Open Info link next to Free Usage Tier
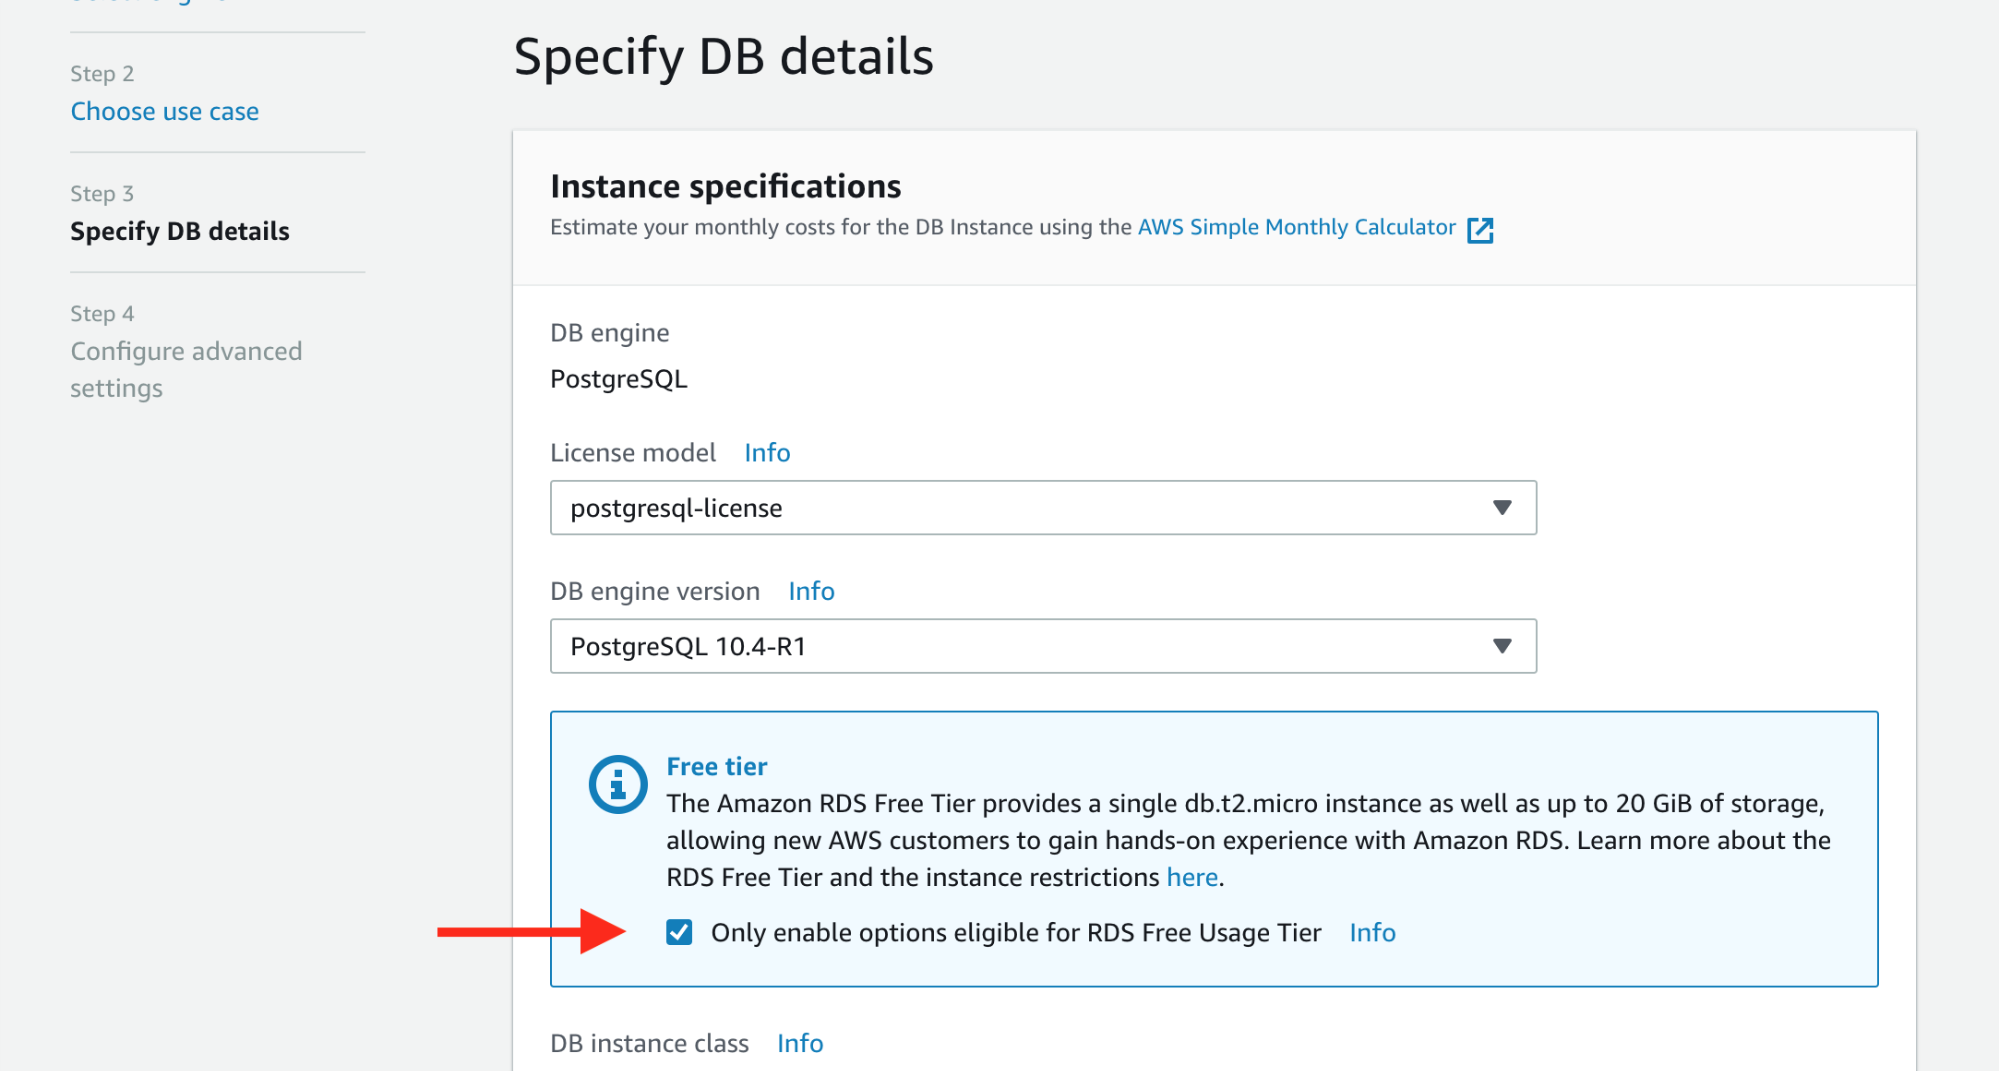 [x=1372, y=932]
